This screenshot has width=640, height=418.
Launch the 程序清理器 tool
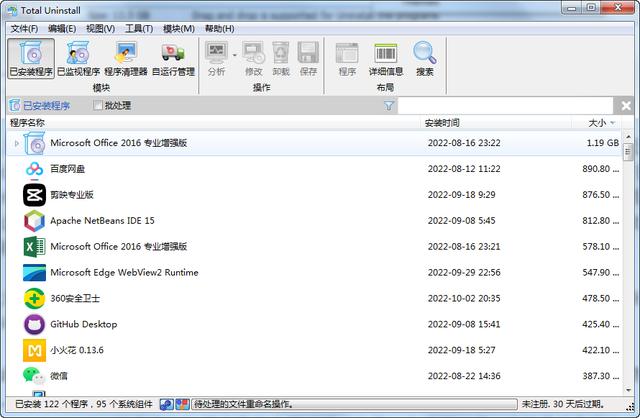(126, 58)
